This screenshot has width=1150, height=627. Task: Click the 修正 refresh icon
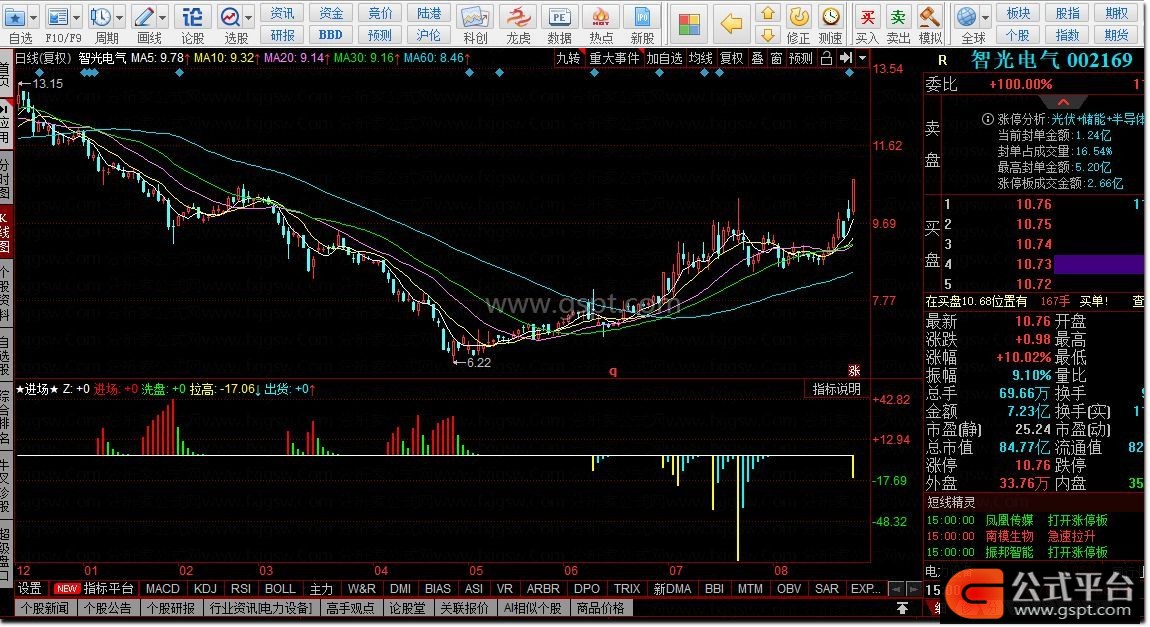[798, 16]
